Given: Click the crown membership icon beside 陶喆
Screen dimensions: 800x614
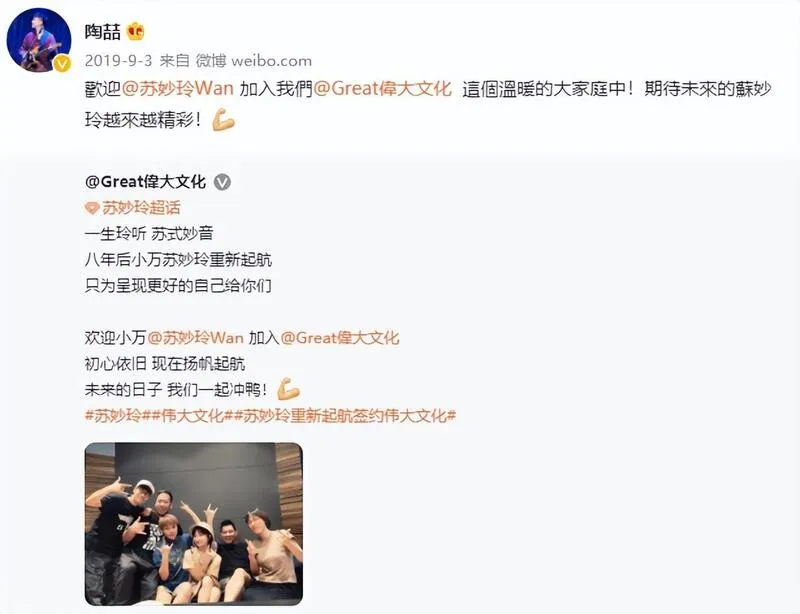Looking at the screenshot, I should (x=135, y=32).
